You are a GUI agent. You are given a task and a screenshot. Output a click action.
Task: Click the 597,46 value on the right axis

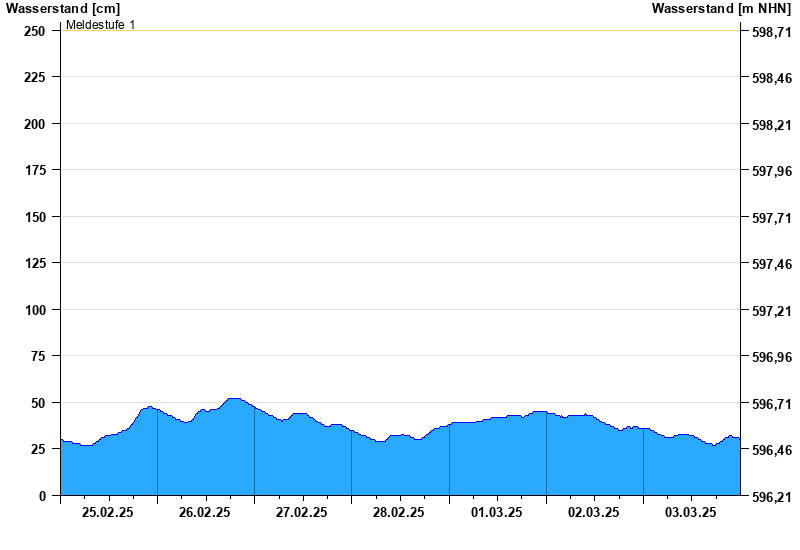pyautogui.click(x=770, y=264)
